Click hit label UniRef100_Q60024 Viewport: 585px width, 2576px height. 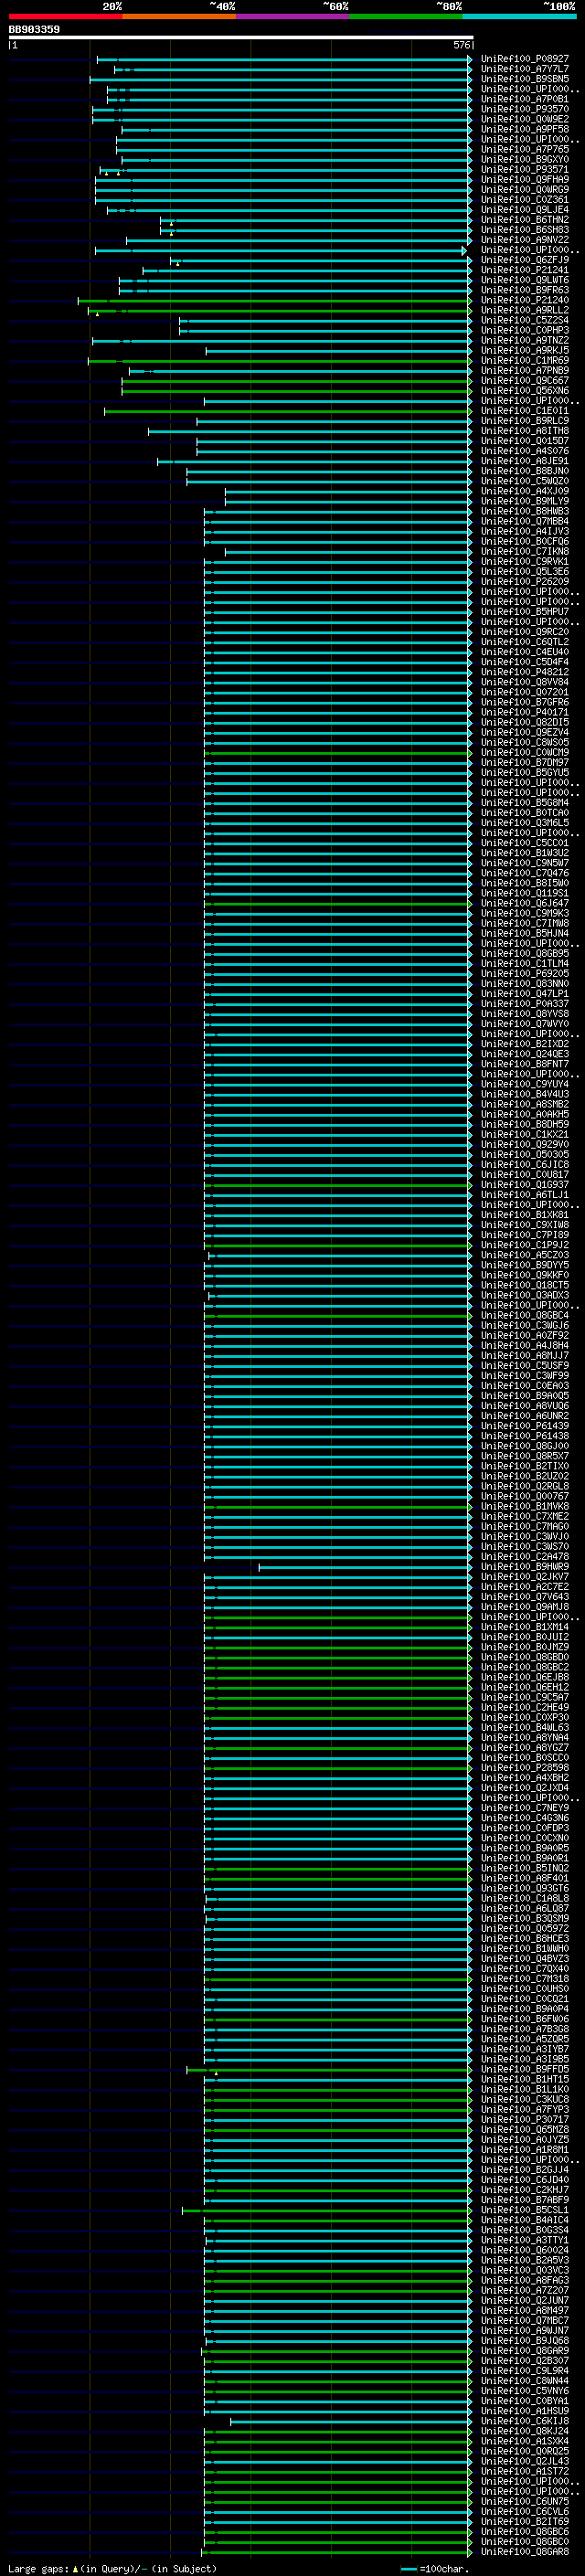coord(525,2250)
